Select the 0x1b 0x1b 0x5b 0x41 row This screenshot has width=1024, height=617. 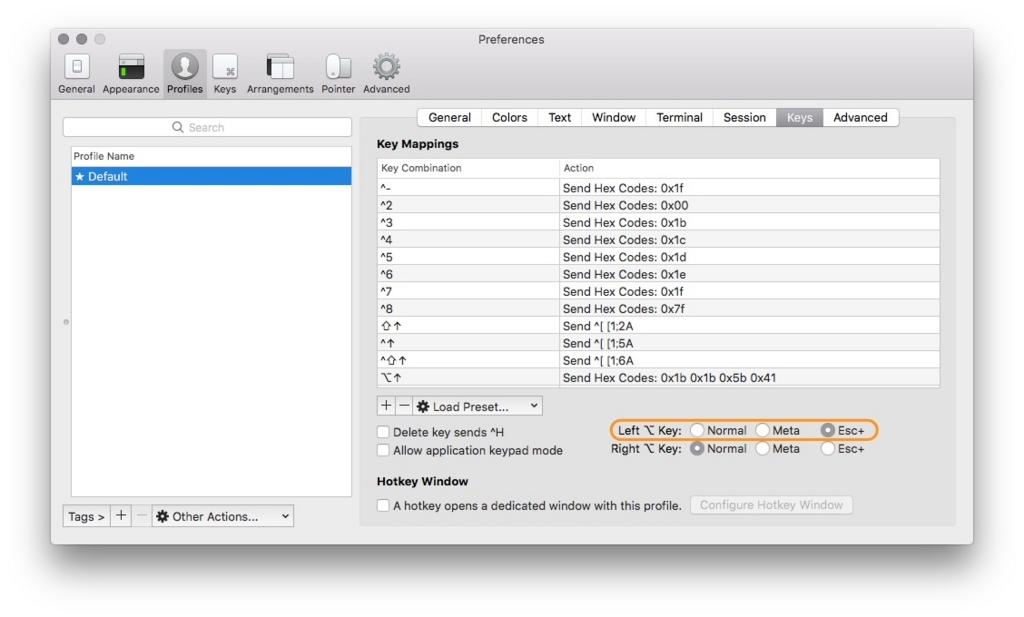coord(658,377)
